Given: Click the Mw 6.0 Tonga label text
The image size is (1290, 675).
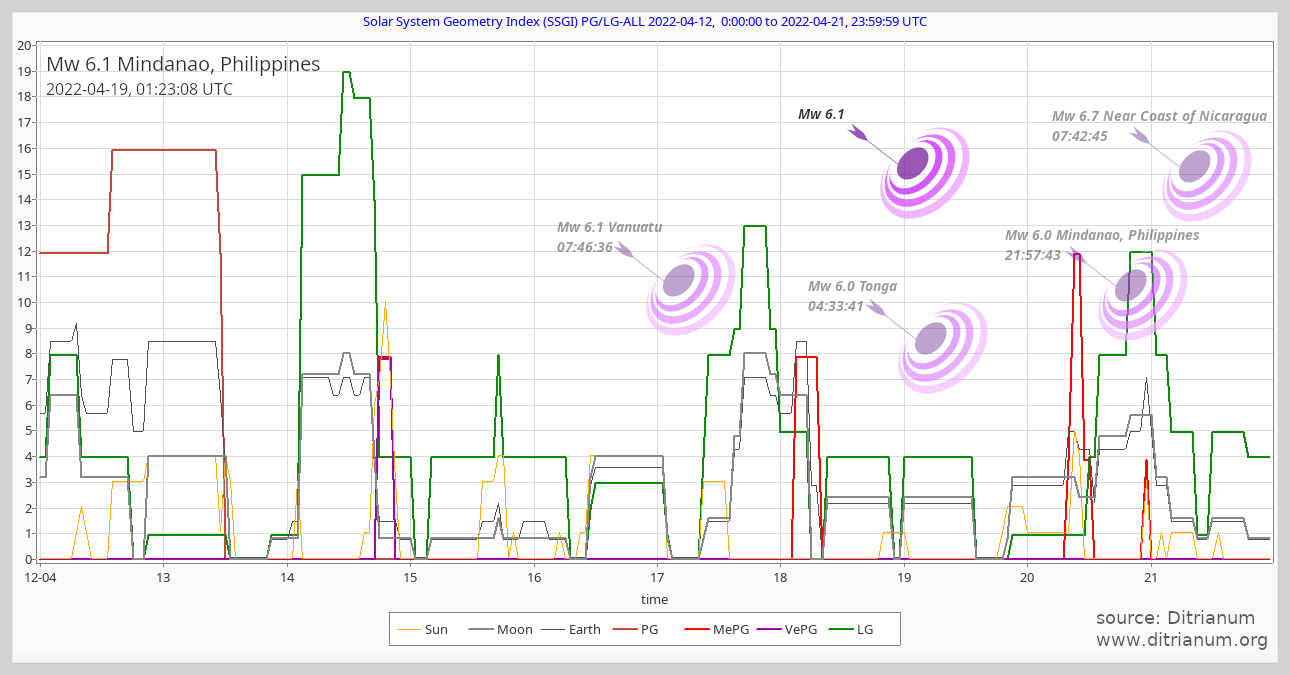Looking at the screenshot, I should (852, 286).
